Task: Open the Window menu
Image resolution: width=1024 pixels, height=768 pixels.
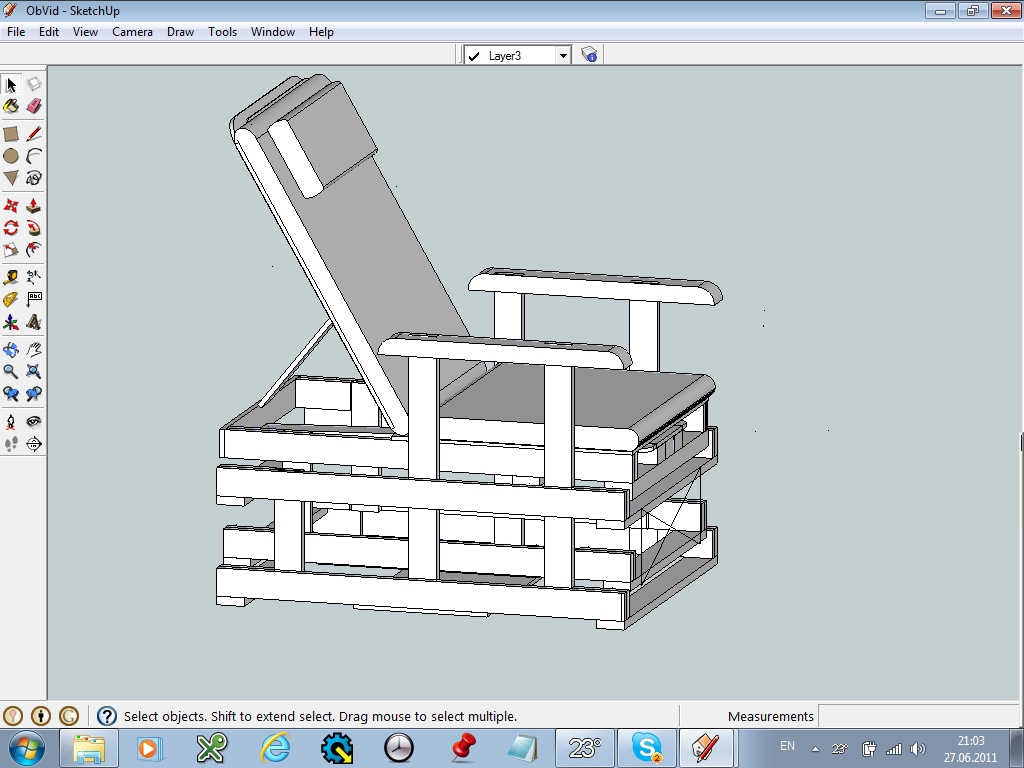Action: pyautogui.click(x=273, y=32)
